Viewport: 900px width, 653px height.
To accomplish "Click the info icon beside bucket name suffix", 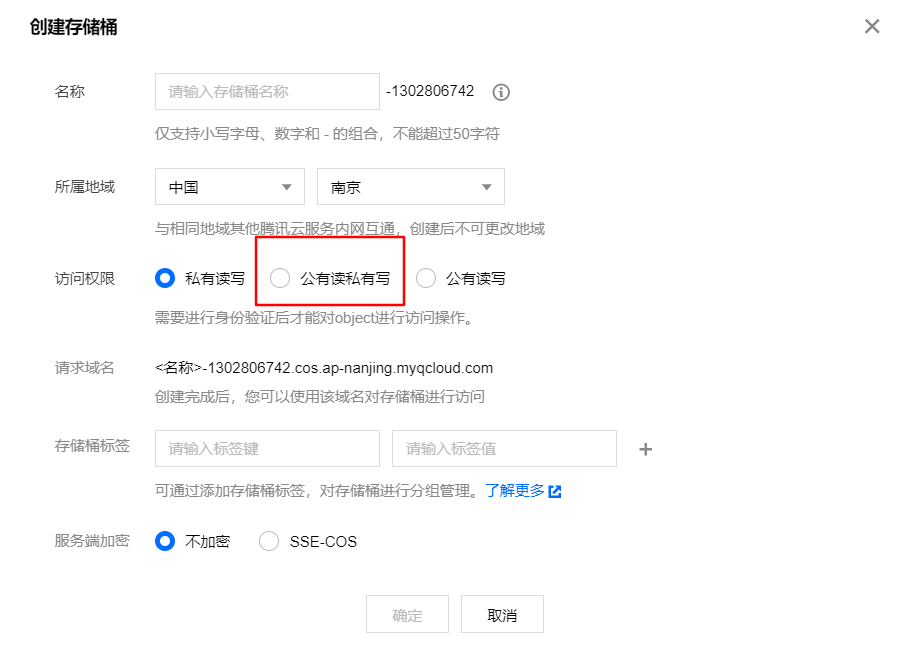I will 501,92.
